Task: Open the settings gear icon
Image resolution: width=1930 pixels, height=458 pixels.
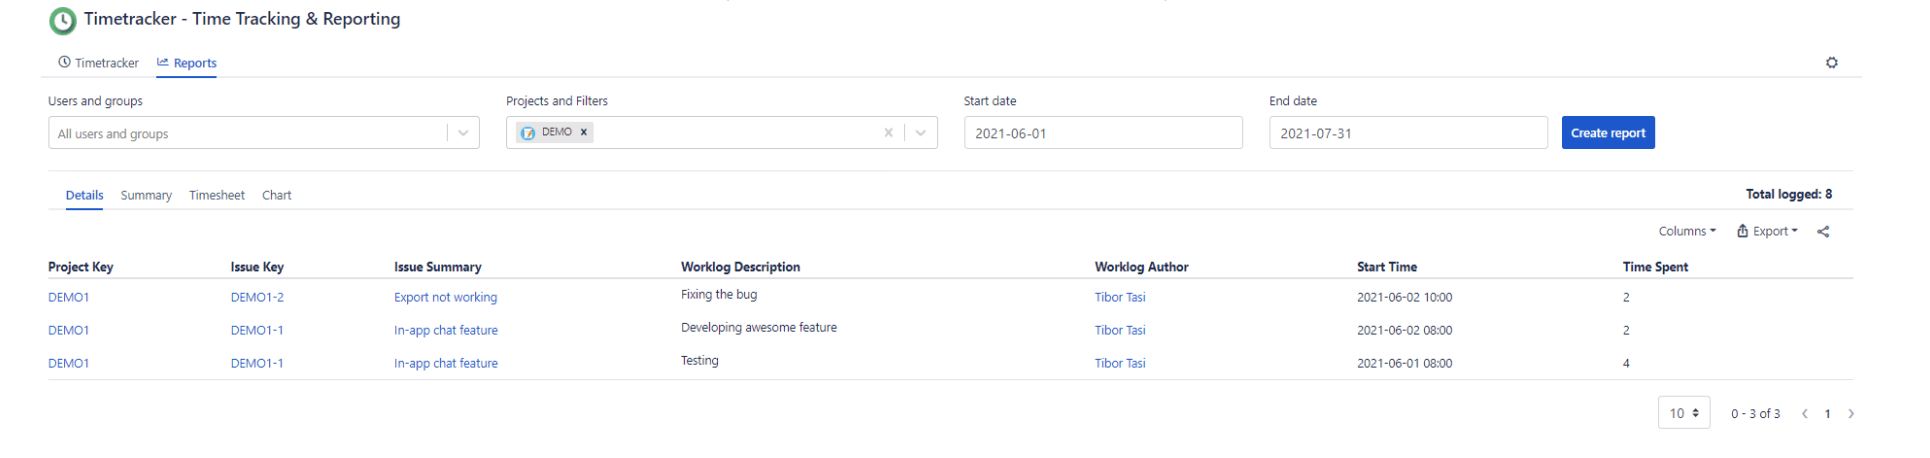Action: coord(1831,62)
